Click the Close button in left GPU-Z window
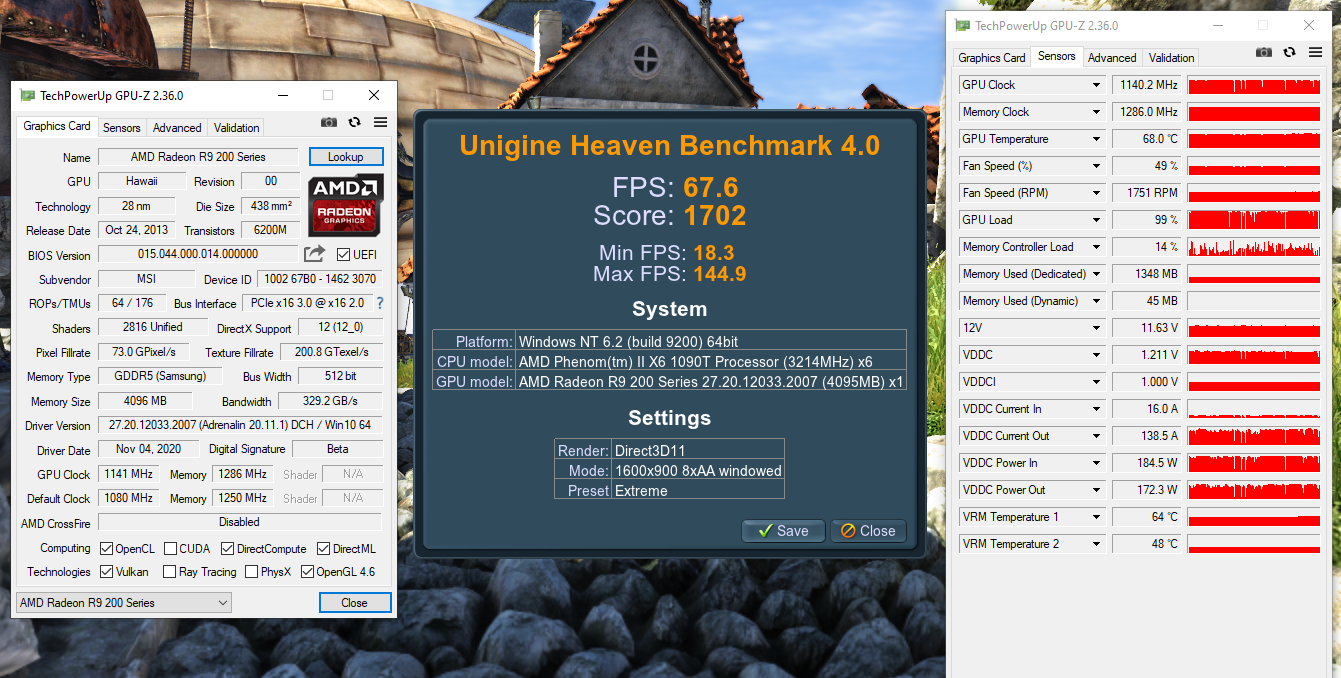The width and height of the screenshot is (1341, 678). click(x=355, y=603)
